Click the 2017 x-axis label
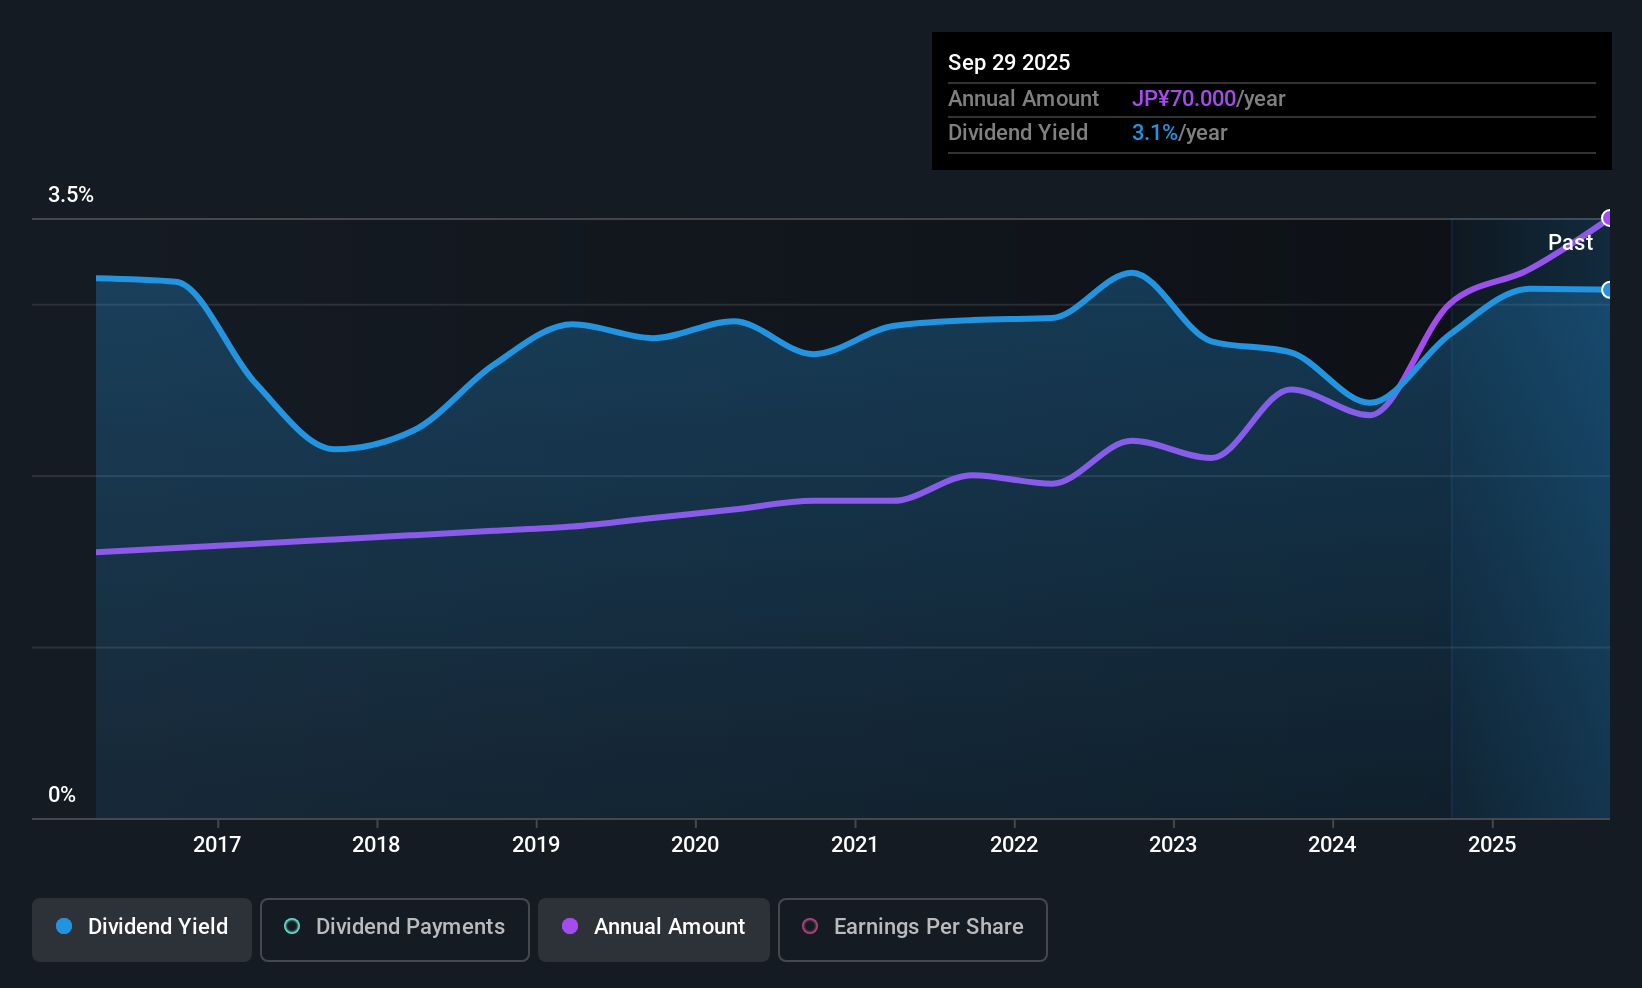The image size is (1642, 988). 217,845
